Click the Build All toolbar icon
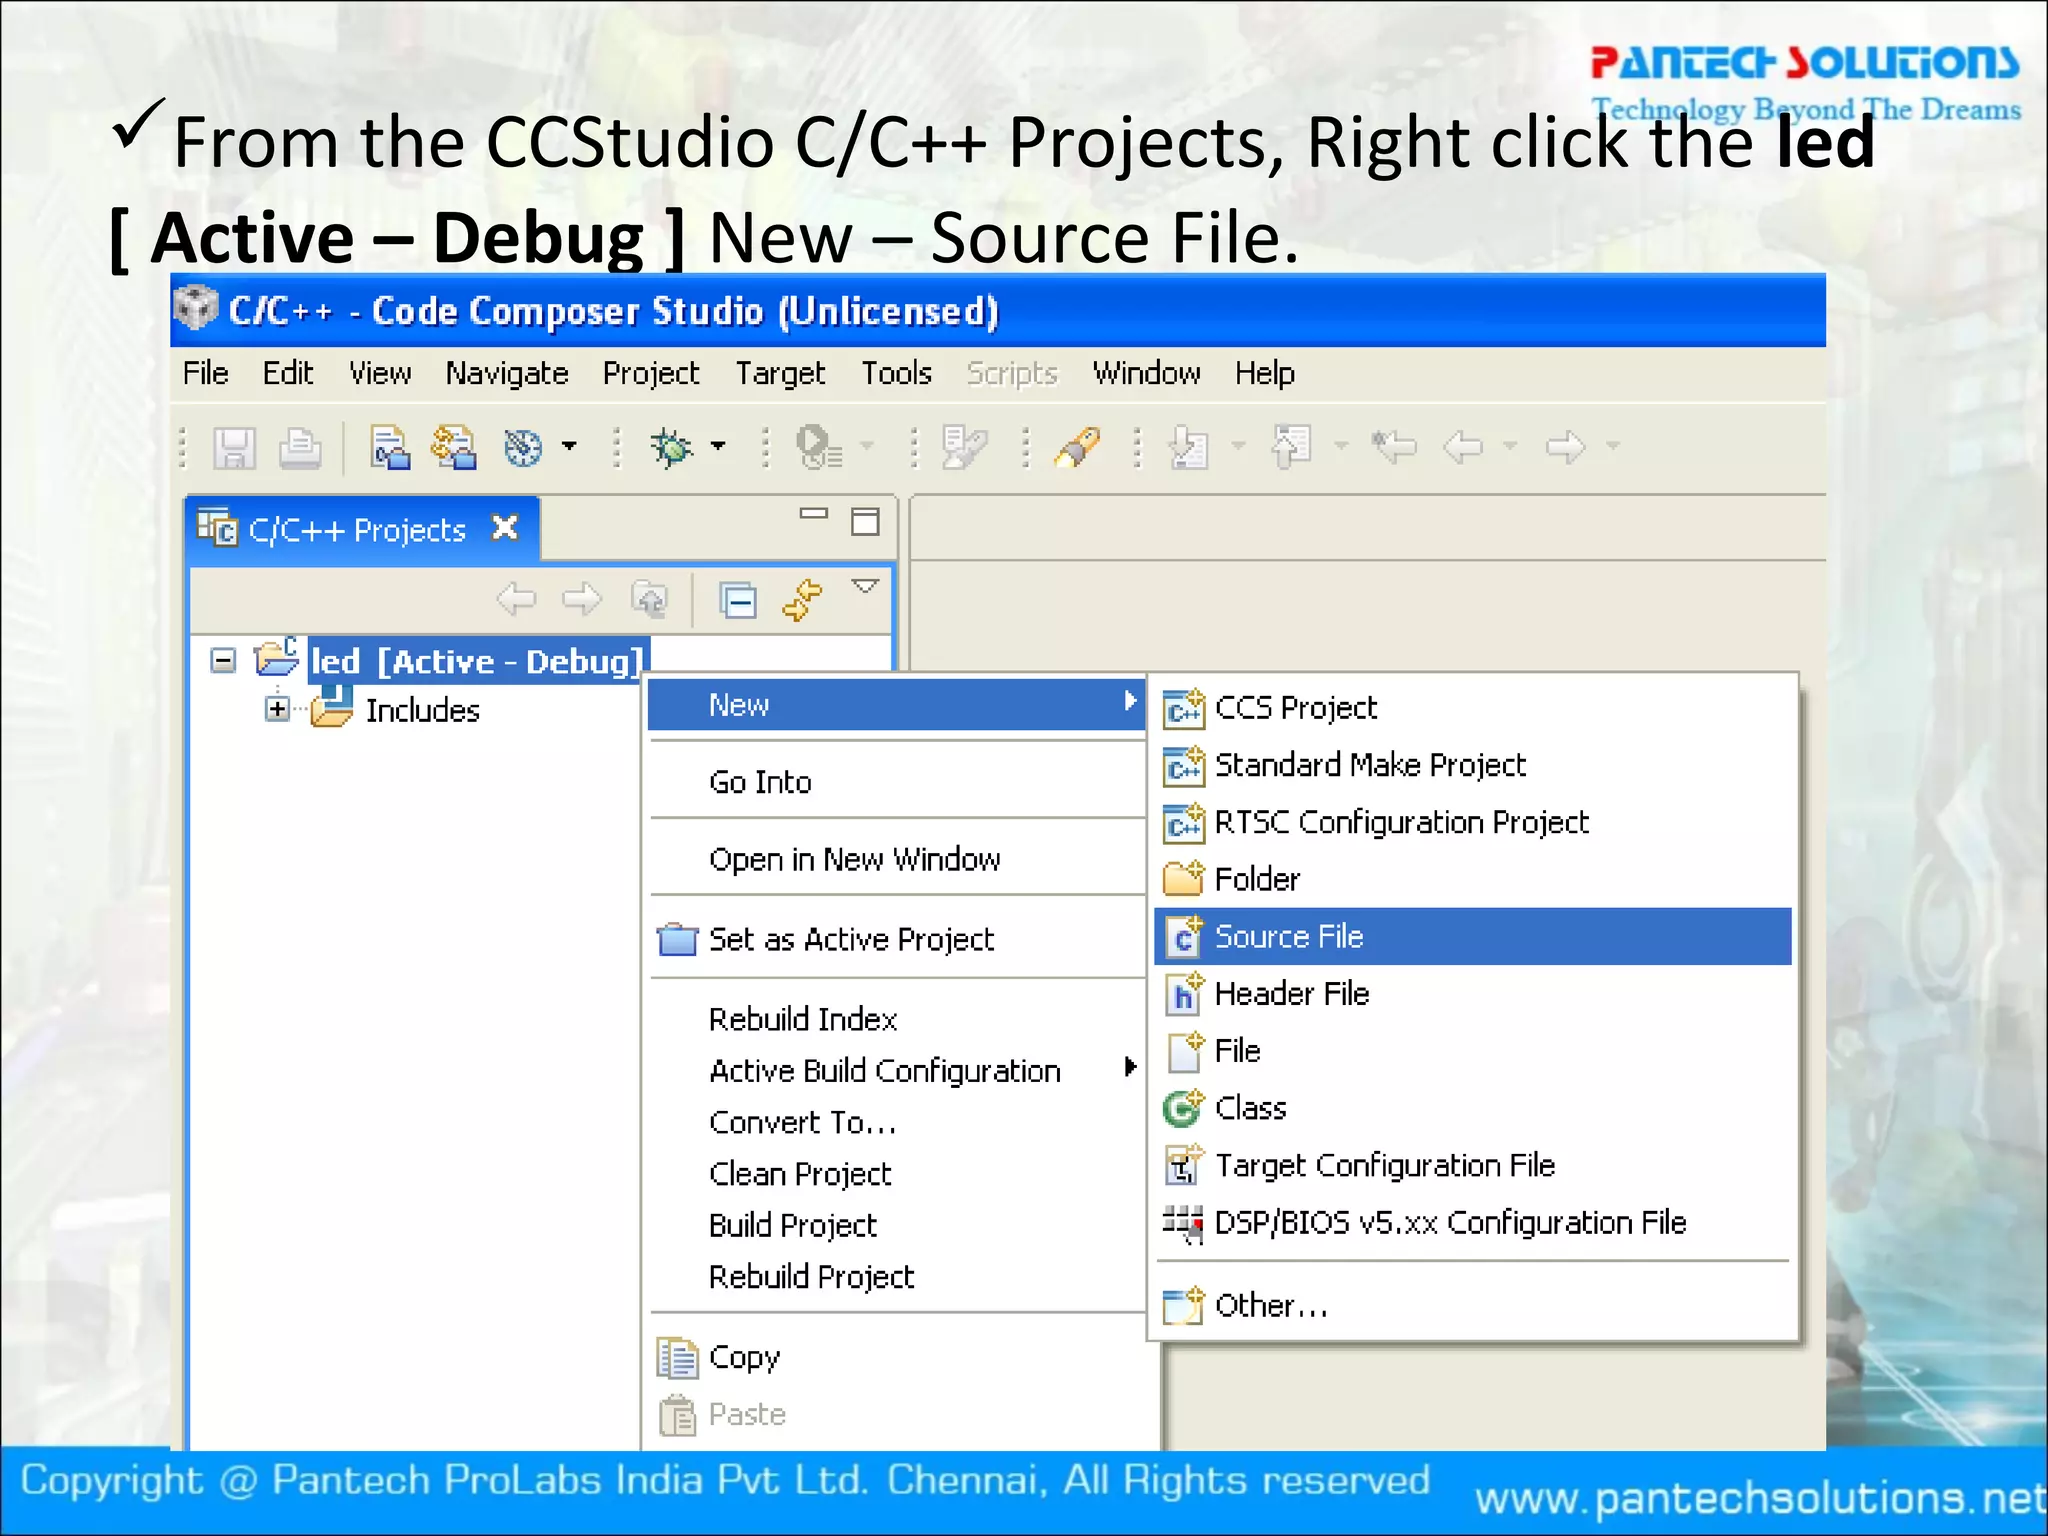 (x=454, y=447)
